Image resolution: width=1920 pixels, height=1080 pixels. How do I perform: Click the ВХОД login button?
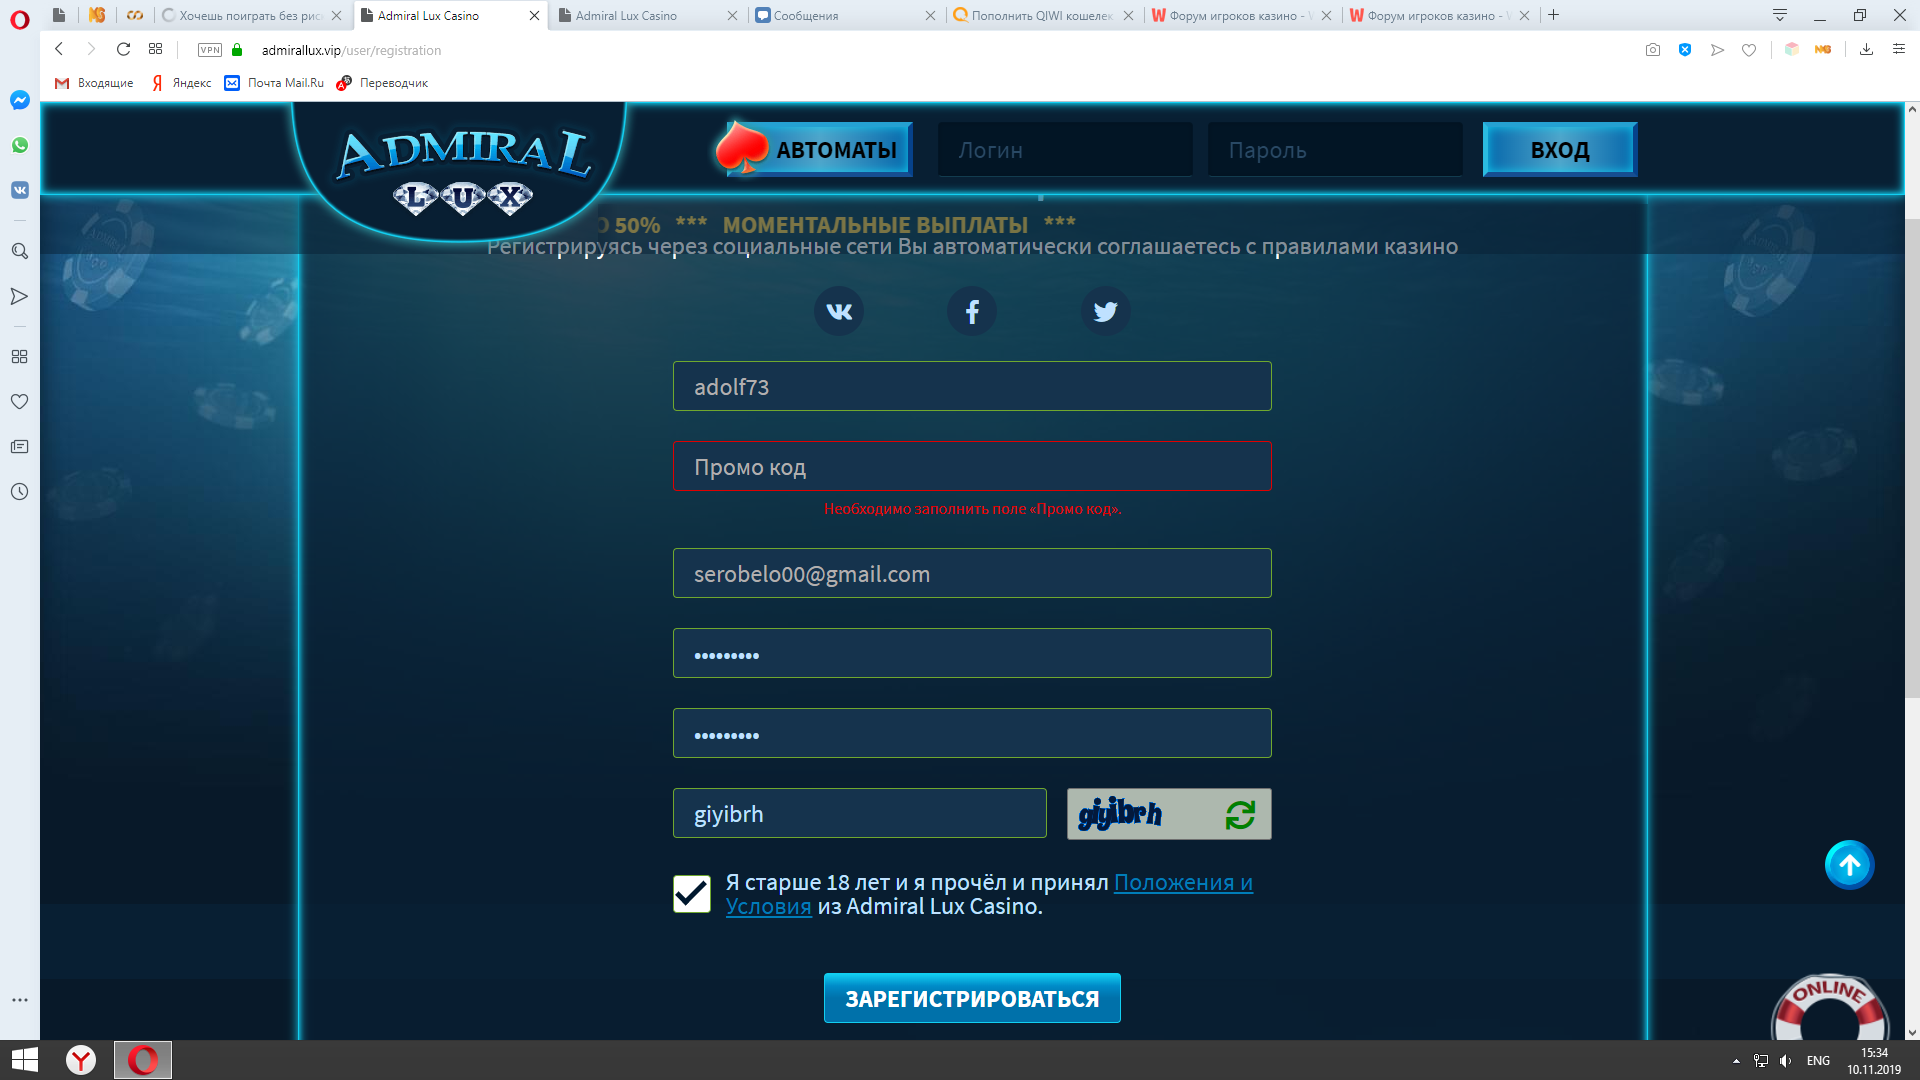coord(1559,149)
